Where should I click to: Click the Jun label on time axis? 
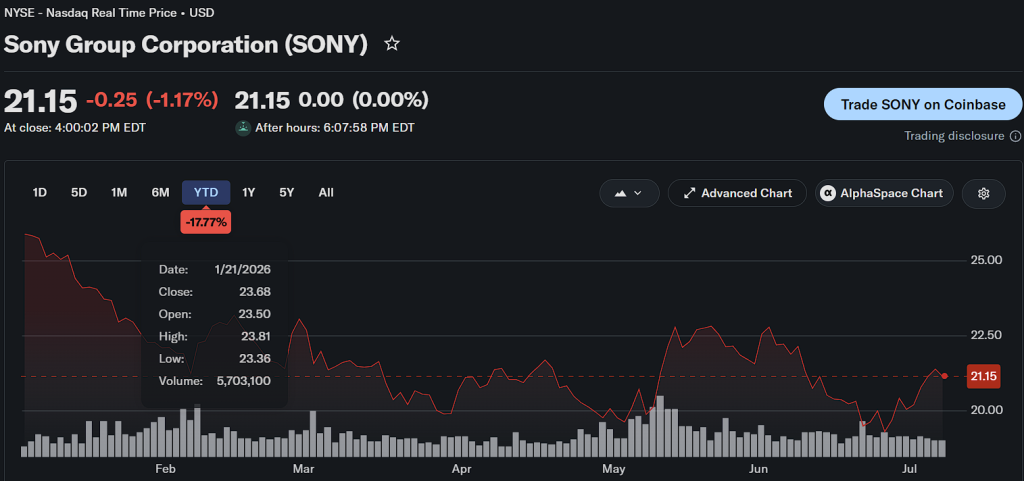coord(758,469)
